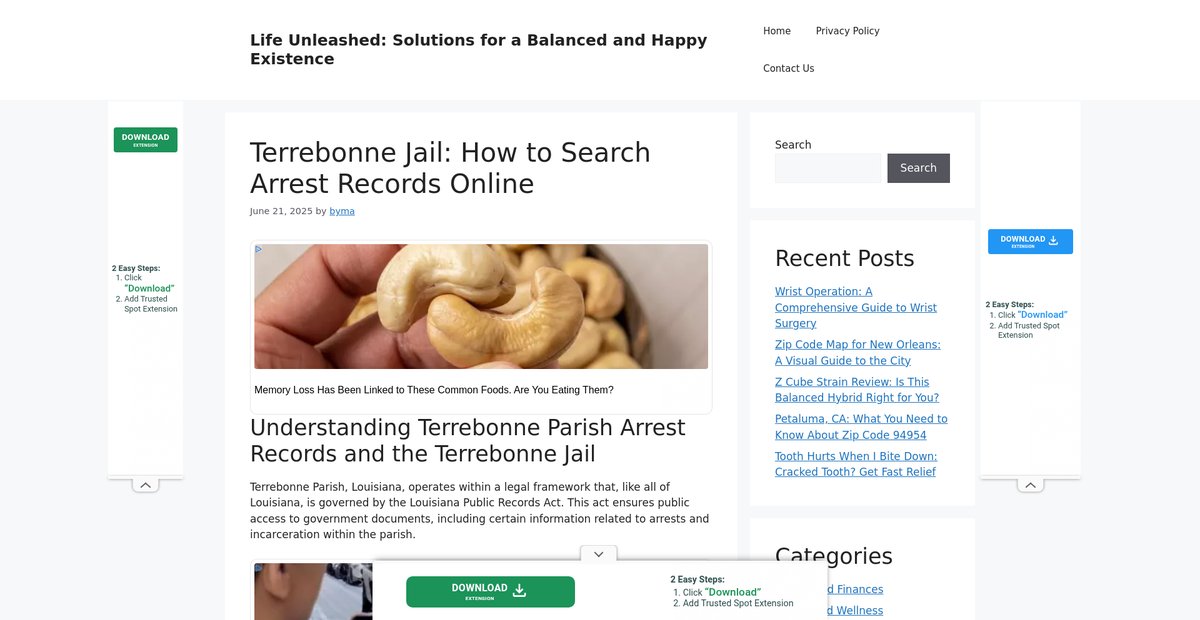
Task: Collapse the left sidebar ad with chevron
Action: tap(145, 485)
